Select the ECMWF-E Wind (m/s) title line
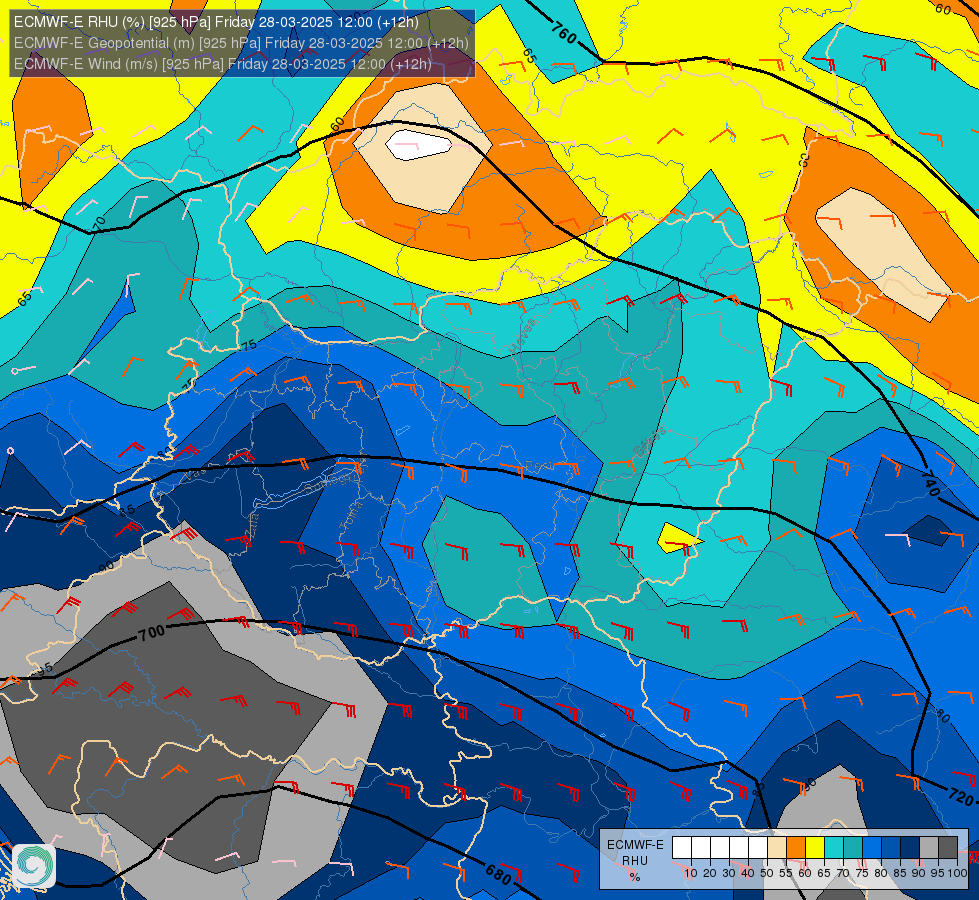979x900 pixels. coord(223,64)
